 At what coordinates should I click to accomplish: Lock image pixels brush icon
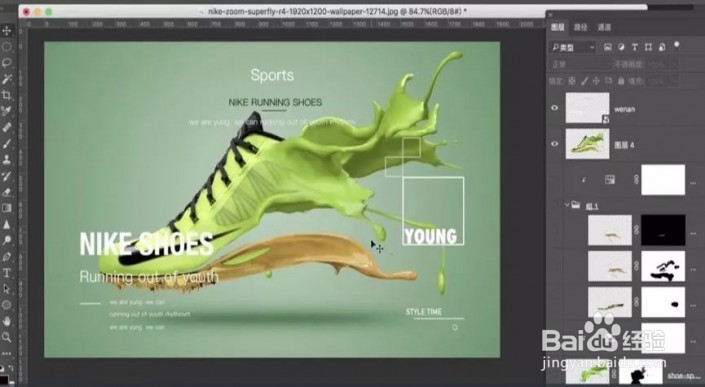[584, 81]
